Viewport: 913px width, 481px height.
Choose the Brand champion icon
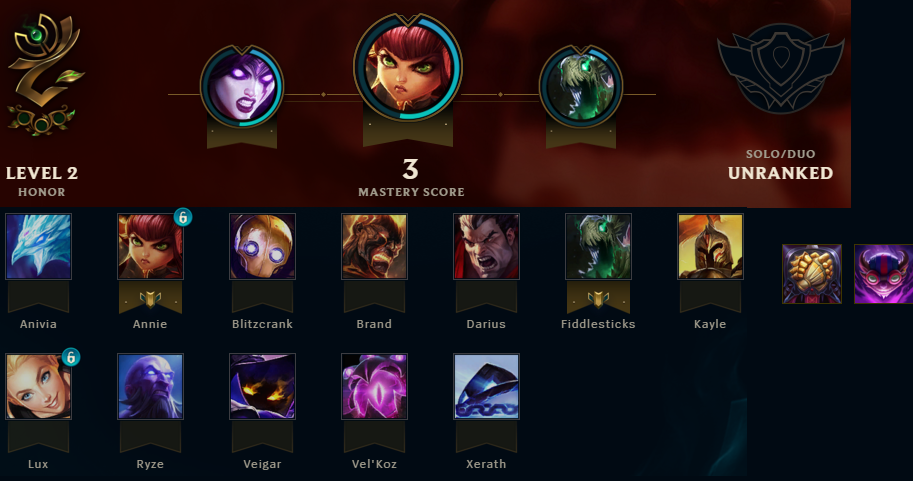tap(374, 246)
